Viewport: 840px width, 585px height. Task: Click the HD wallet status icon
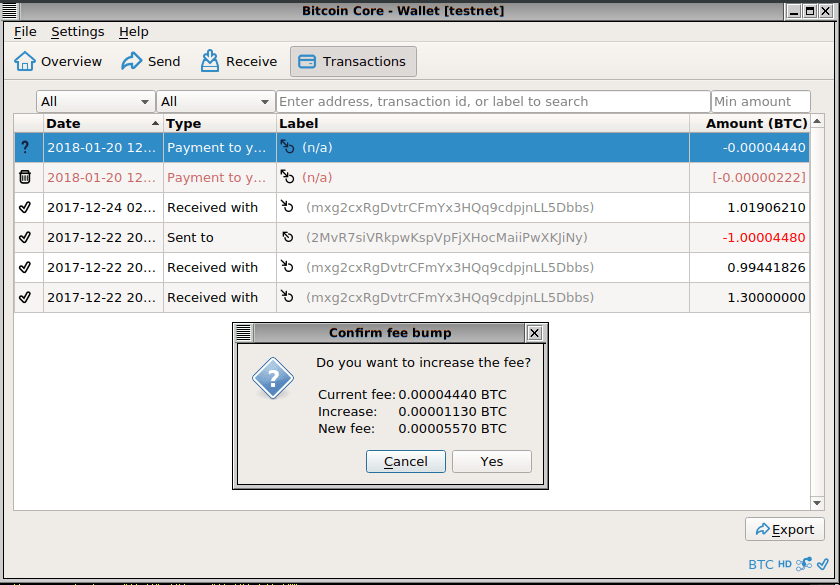784,564
